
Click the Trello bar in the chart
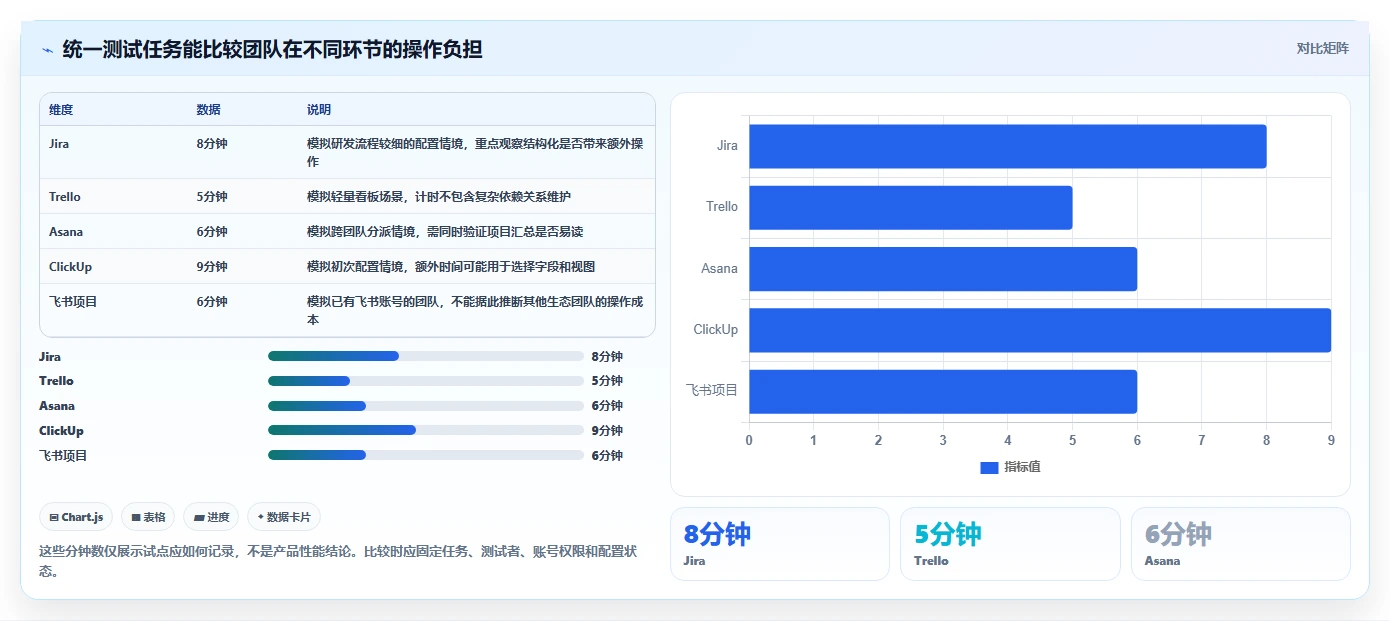point(911,207)
